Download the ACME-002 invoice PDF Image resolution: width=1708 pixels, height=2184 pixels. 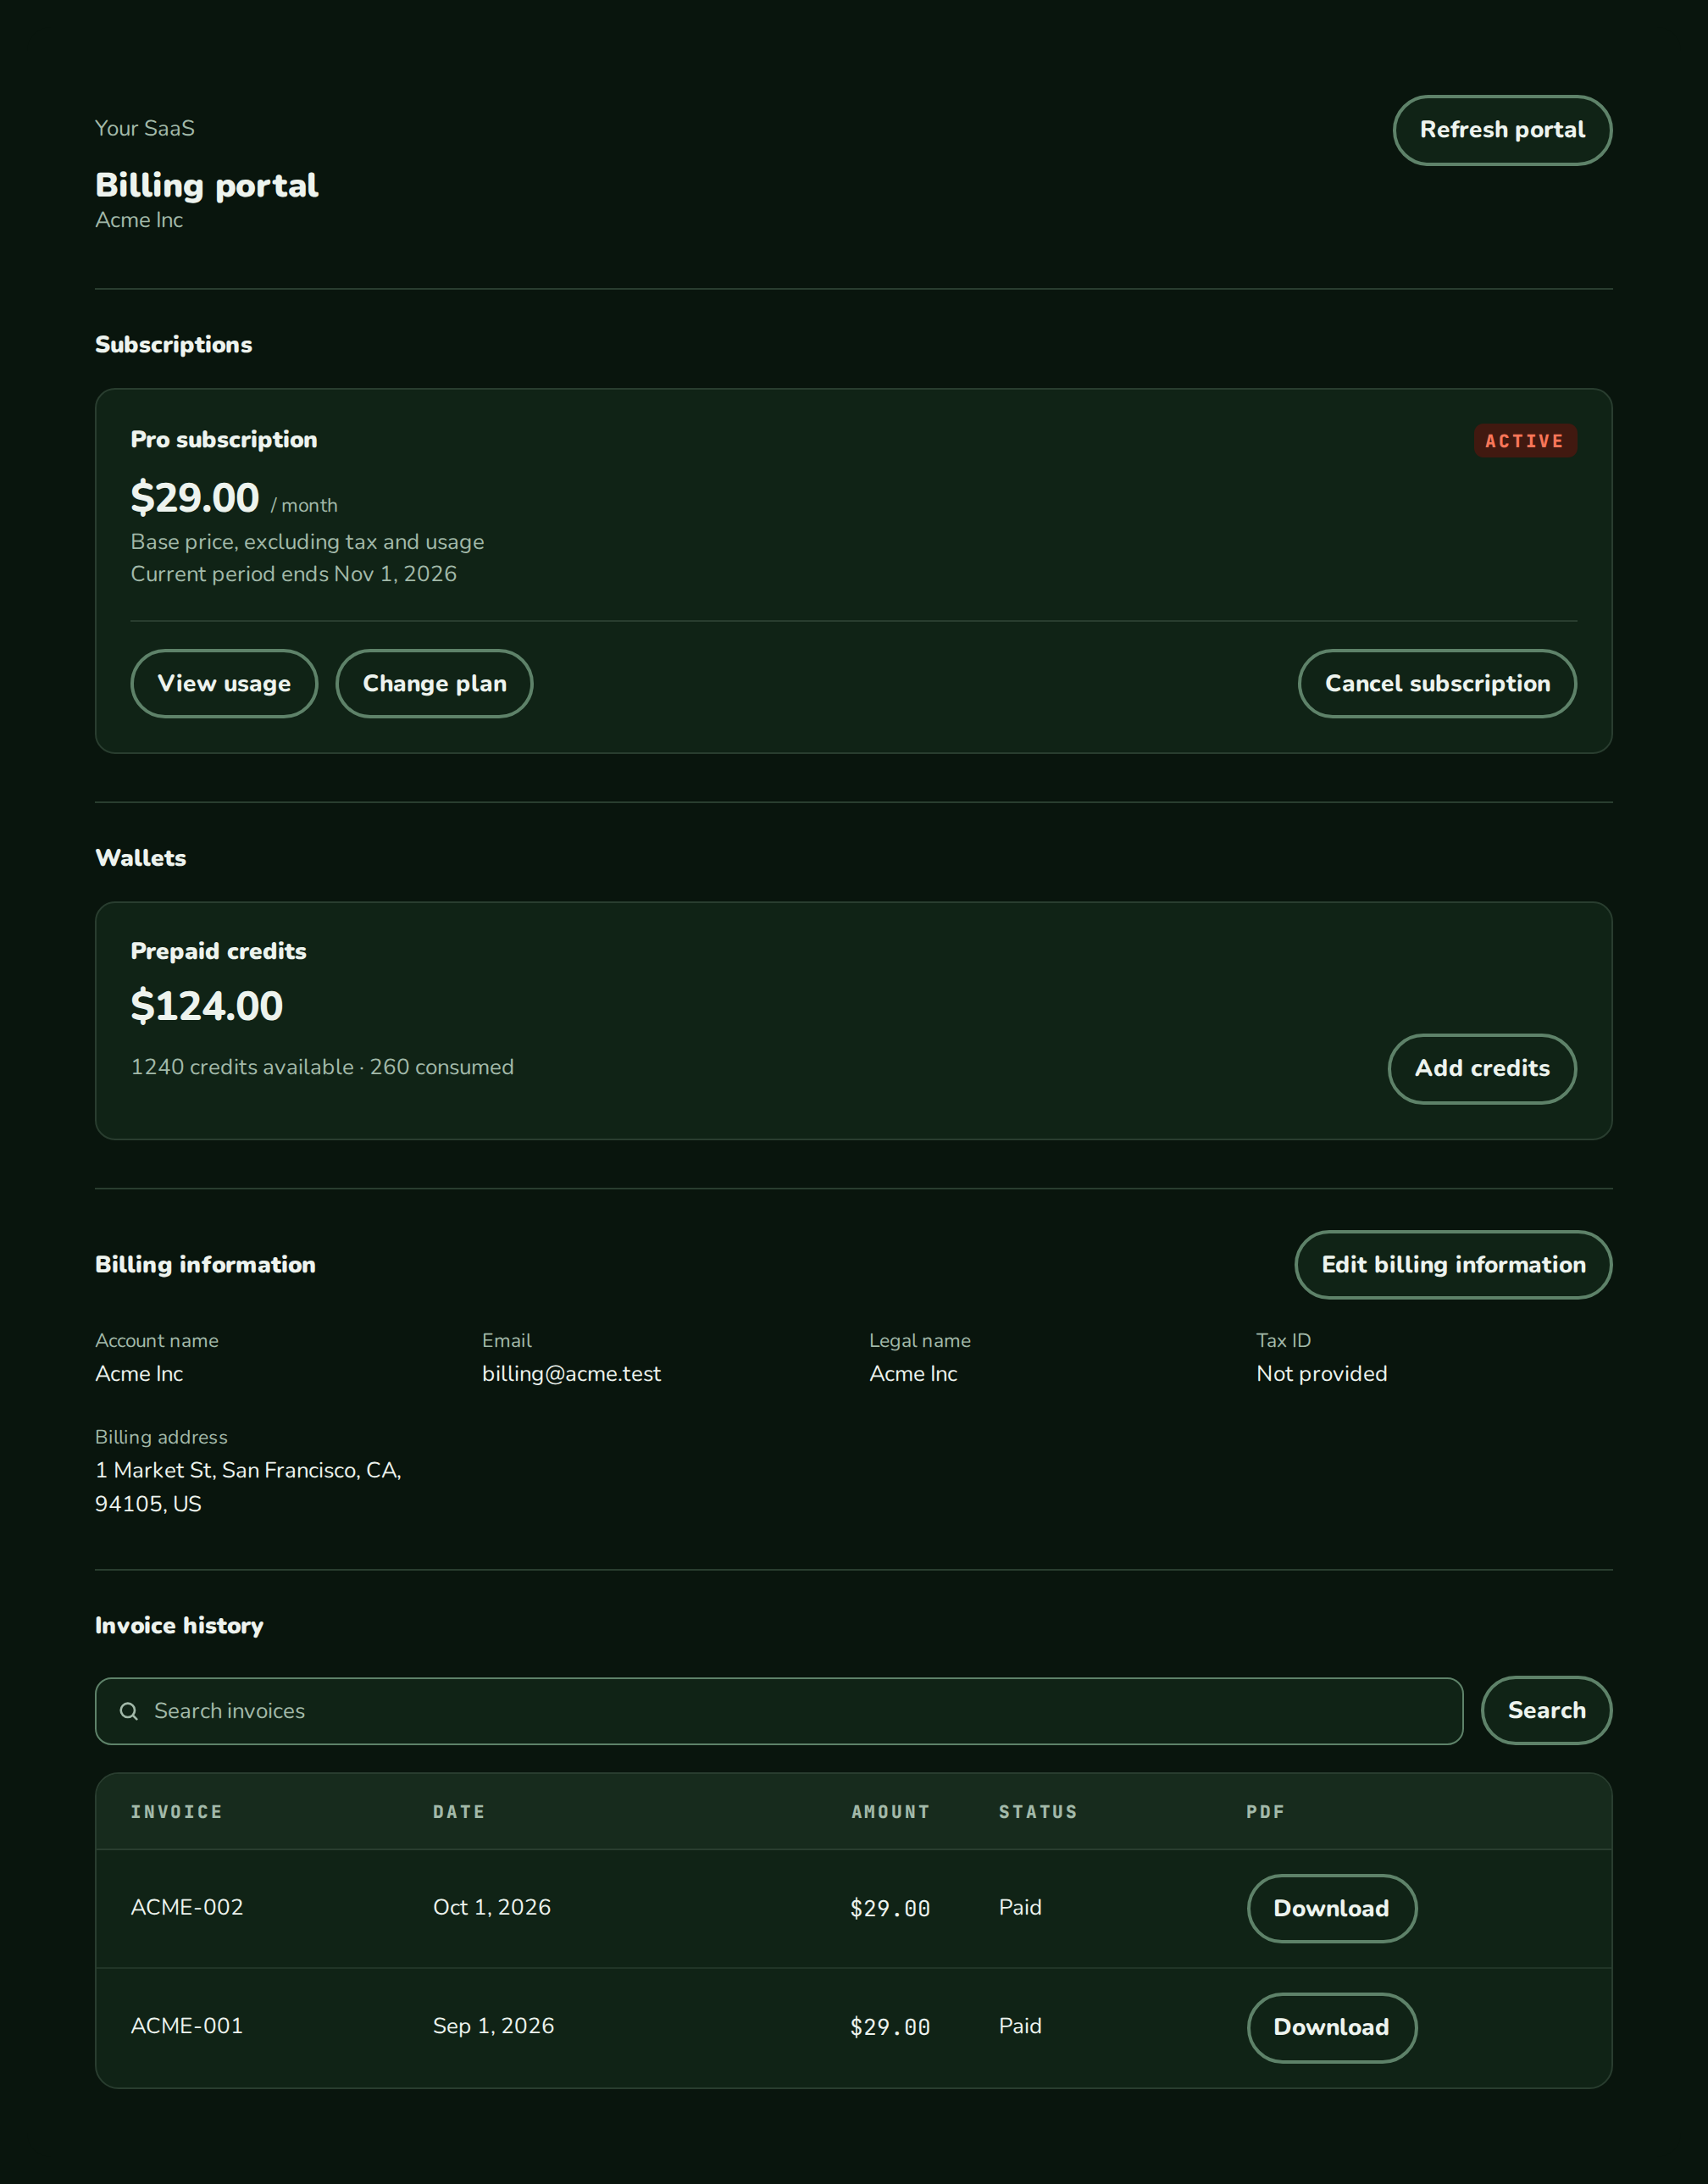[x=1331, y=1909]
